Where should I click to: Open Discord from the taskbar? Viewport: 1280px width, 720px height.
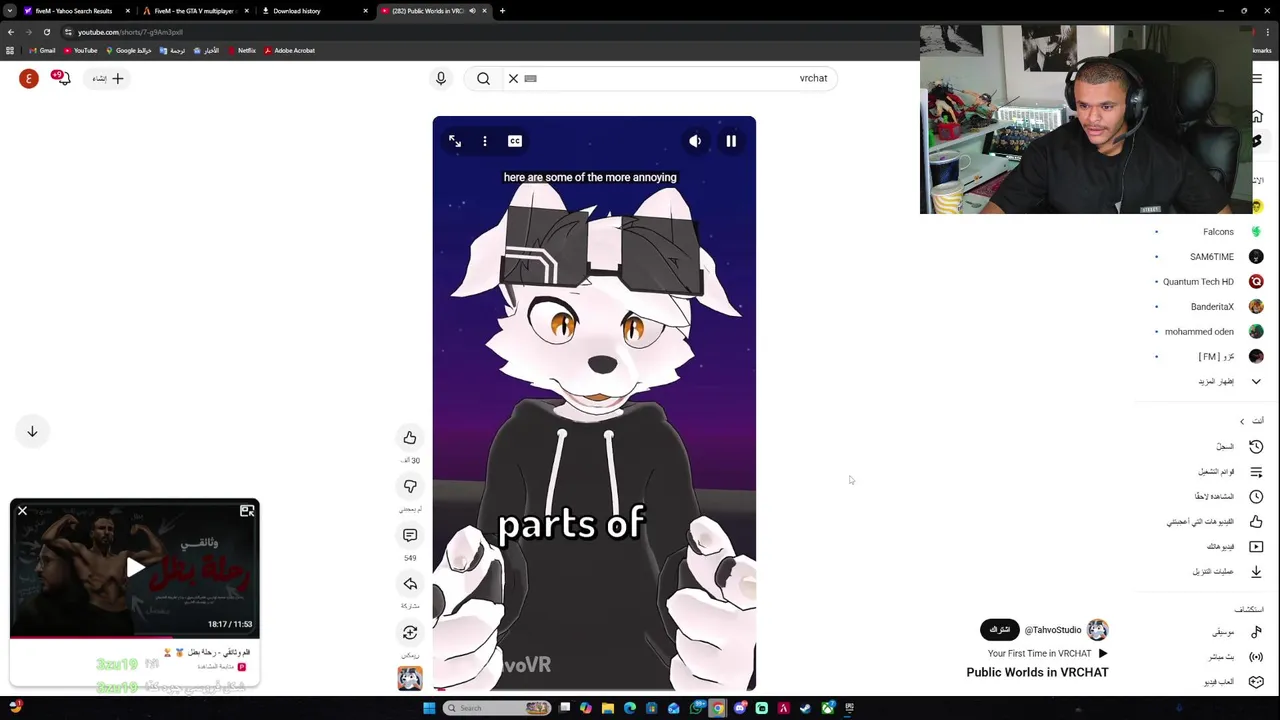[x=740, y=708]
